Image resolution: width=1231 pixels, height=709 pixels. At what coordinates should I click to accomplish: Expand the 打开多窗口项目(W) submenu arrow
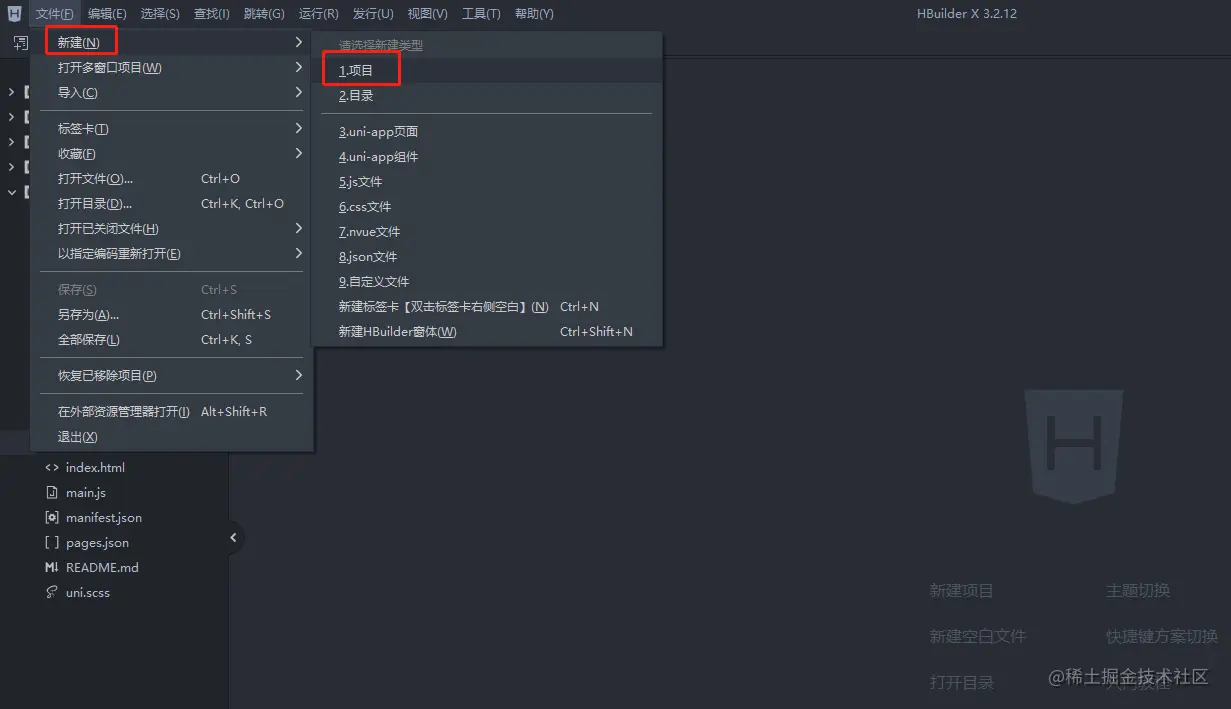tap(298, 67)
